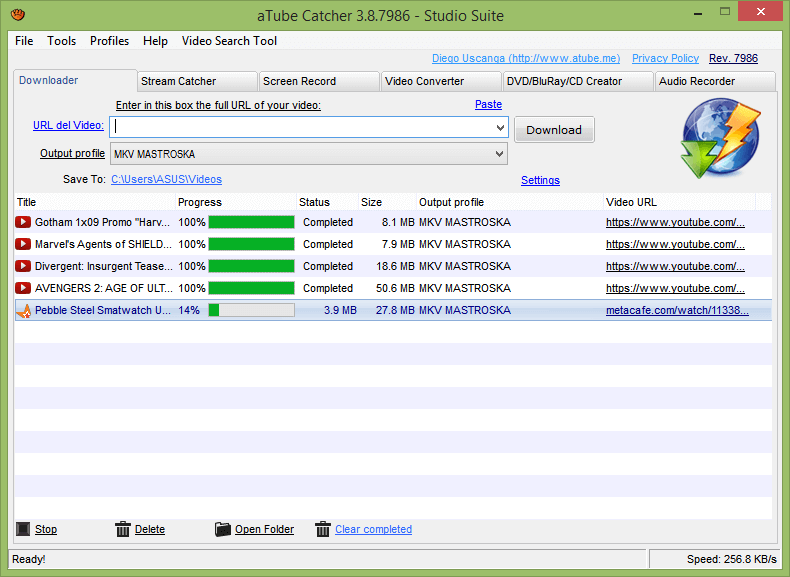Click the Ready! status bar text
This screenshot has height=577, width=790.
click(x=29, y=559)
